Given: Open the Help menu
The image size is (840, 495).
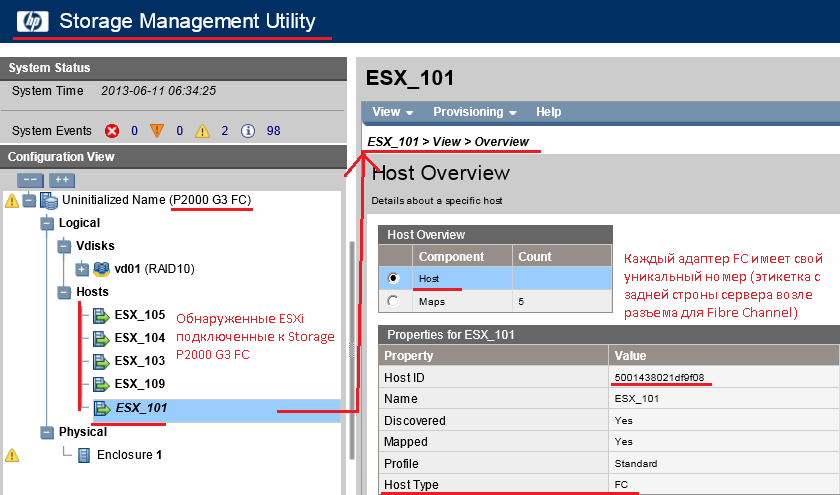Looking at the screenshot, I should tap(549, 112).
